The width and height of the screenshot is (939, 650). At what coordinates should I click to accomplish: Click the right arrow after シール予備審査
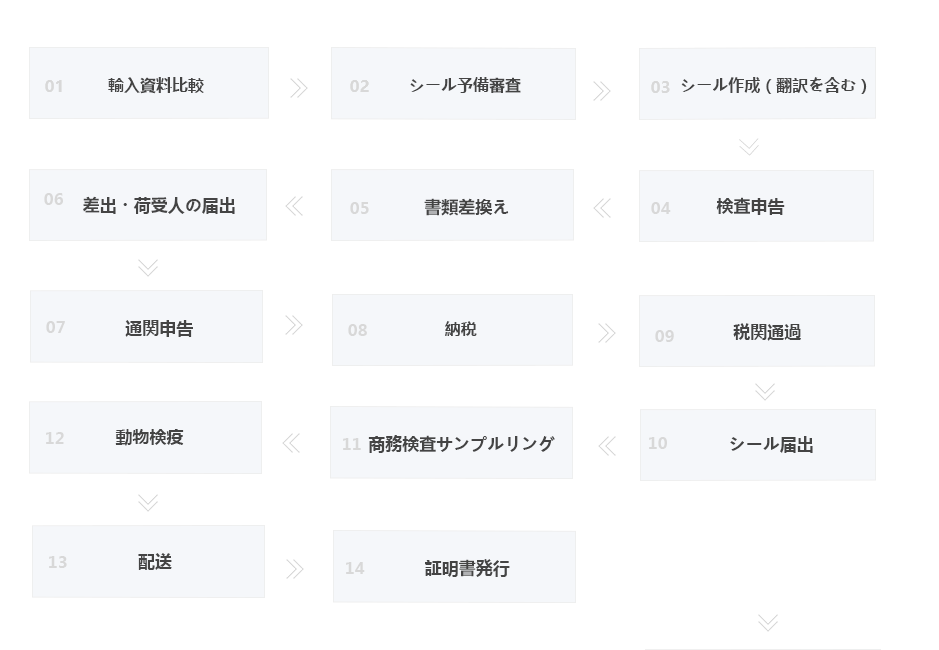tap(601, 91)
